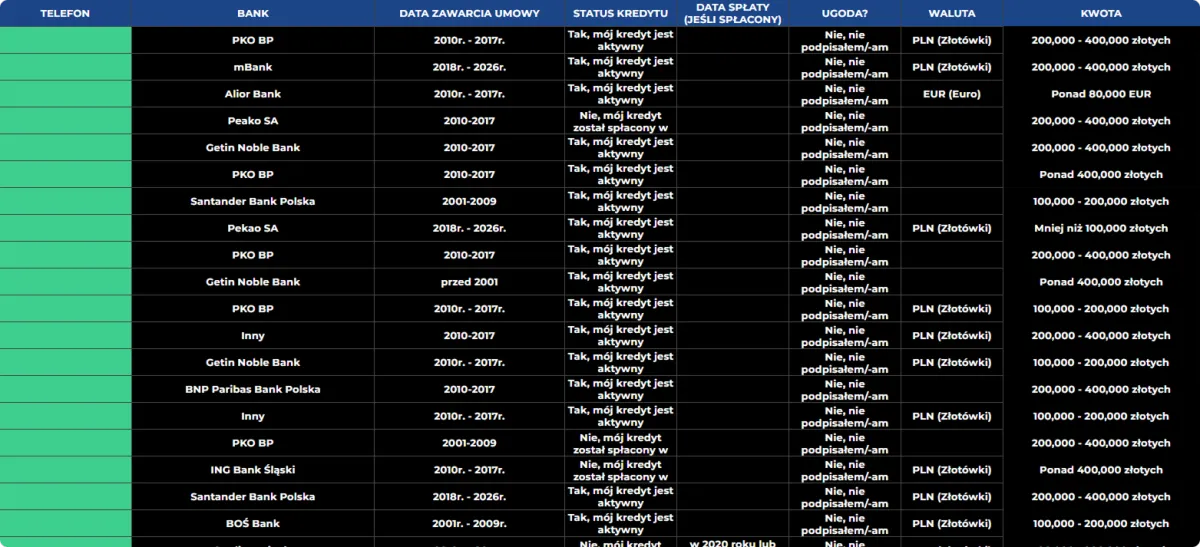Click the green TELEFON cell in Alior Bank row
1200x547 pixels.
coord(65,94)
